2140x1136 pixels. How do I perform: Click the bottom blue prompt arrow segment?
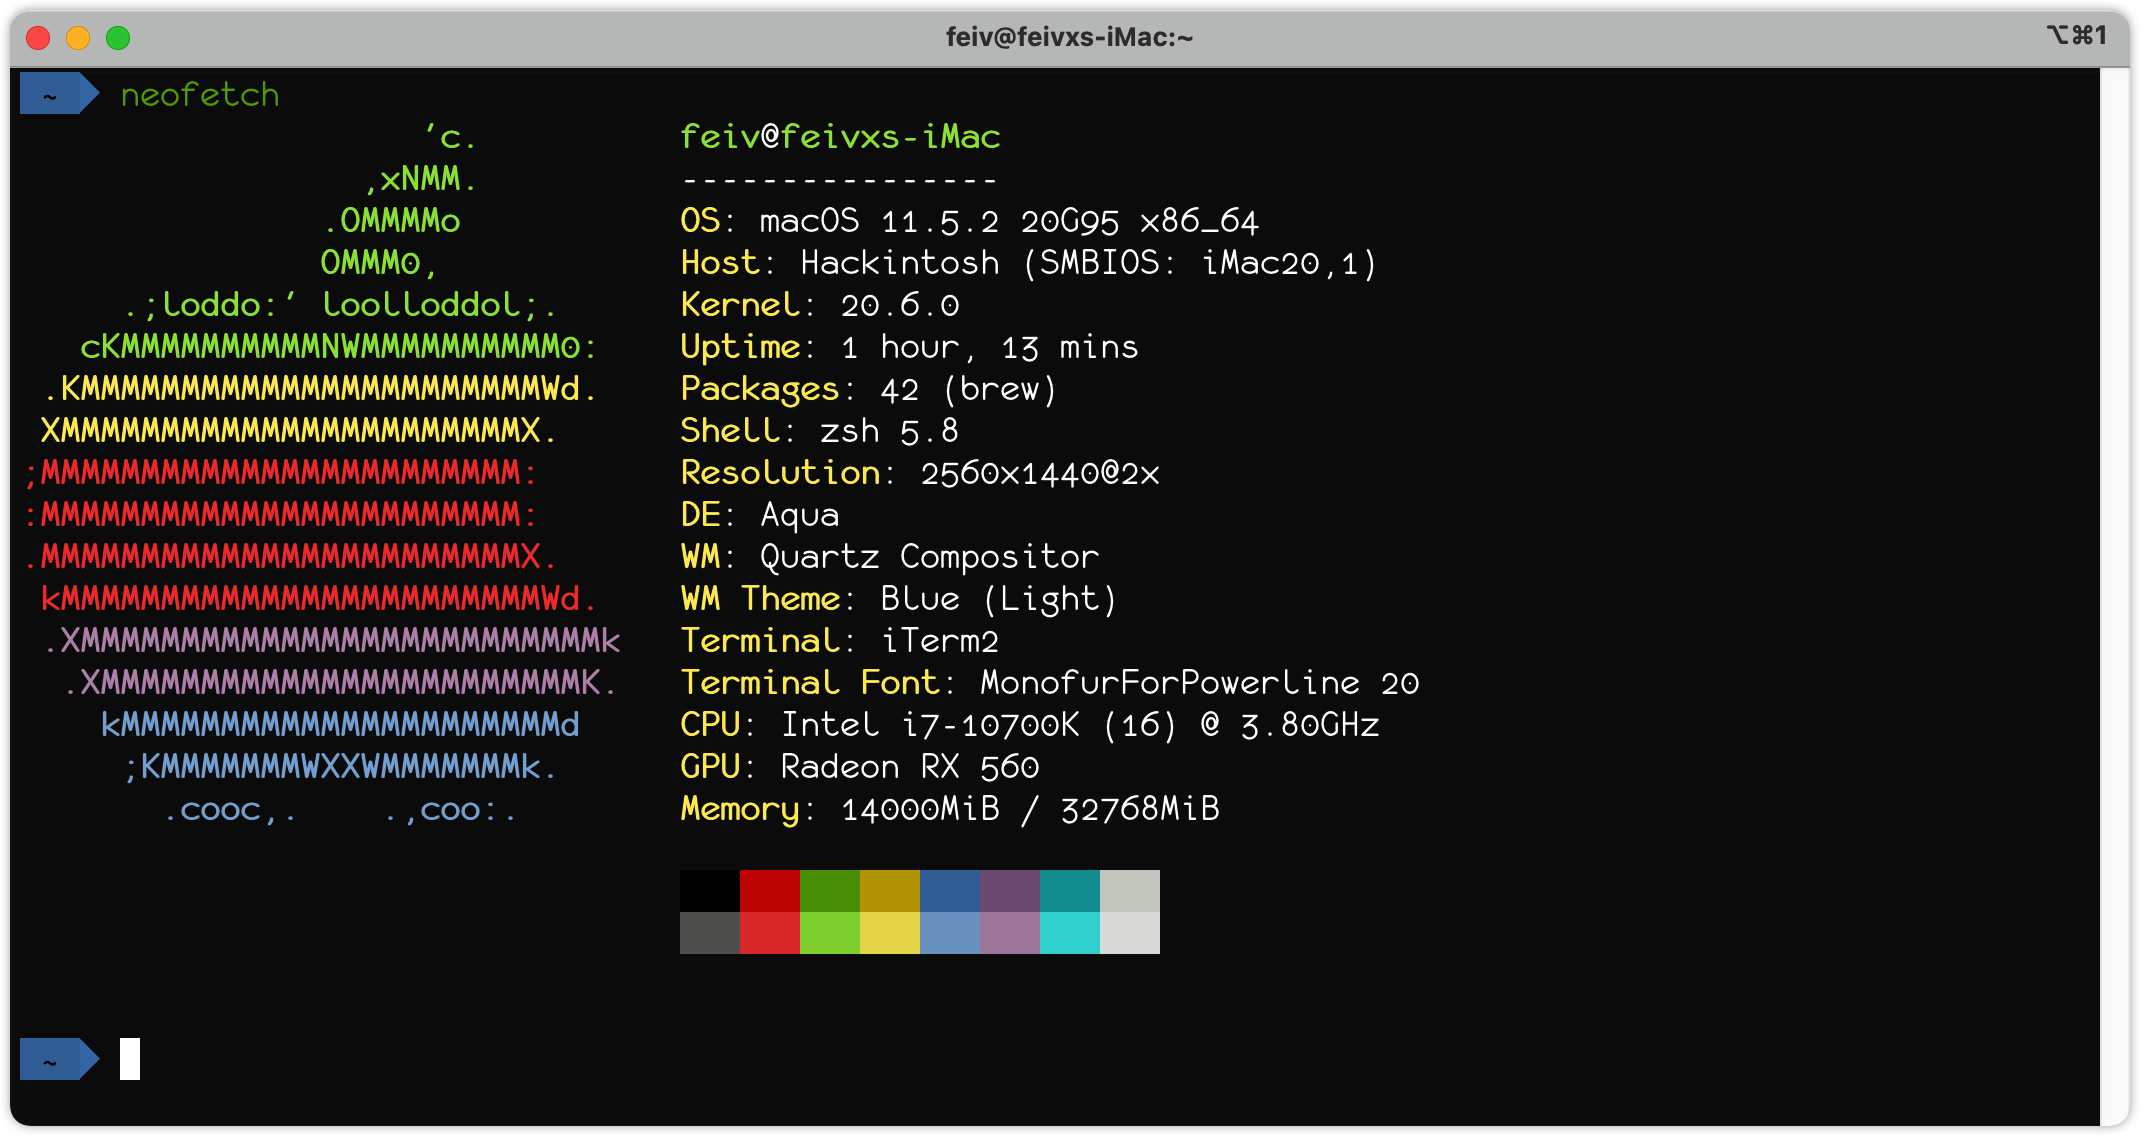[58, 1060]
